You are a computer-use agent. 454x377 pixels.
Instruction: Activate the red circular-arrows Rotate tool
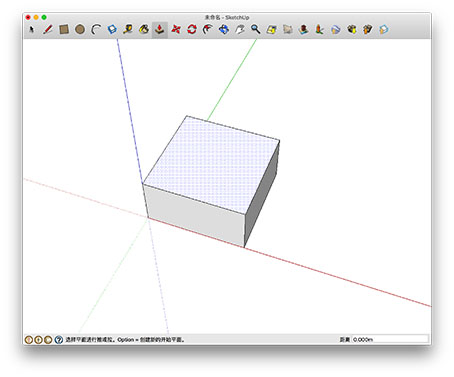[192, 29]
